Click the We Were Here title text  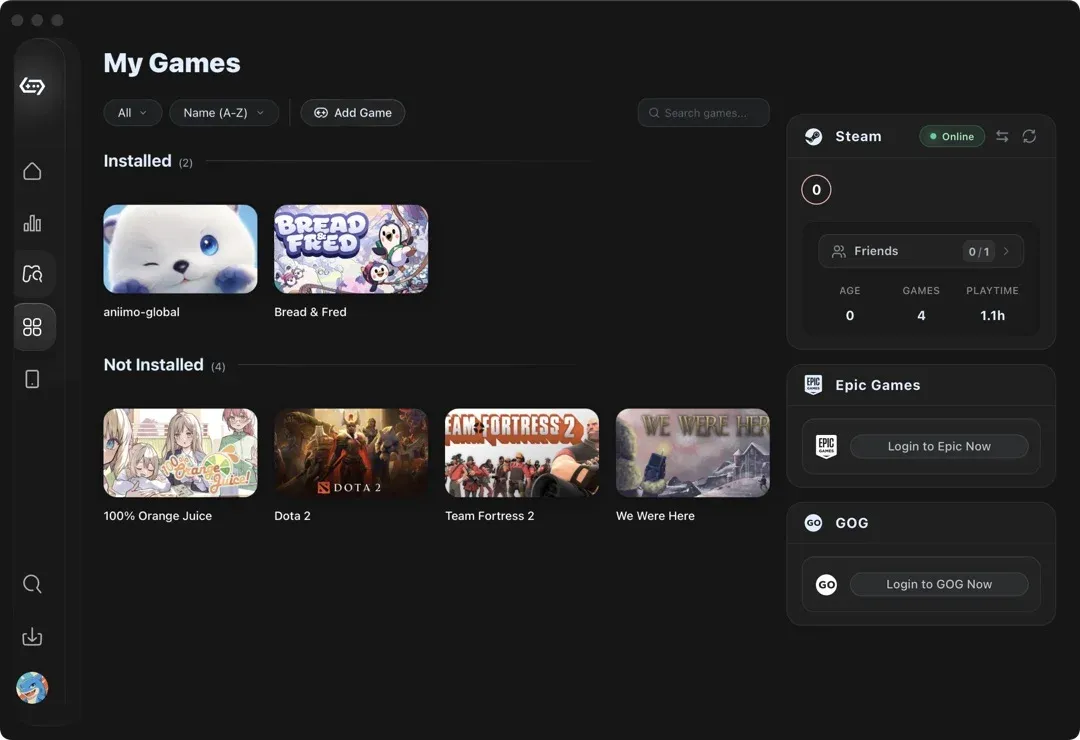point(655,516)
